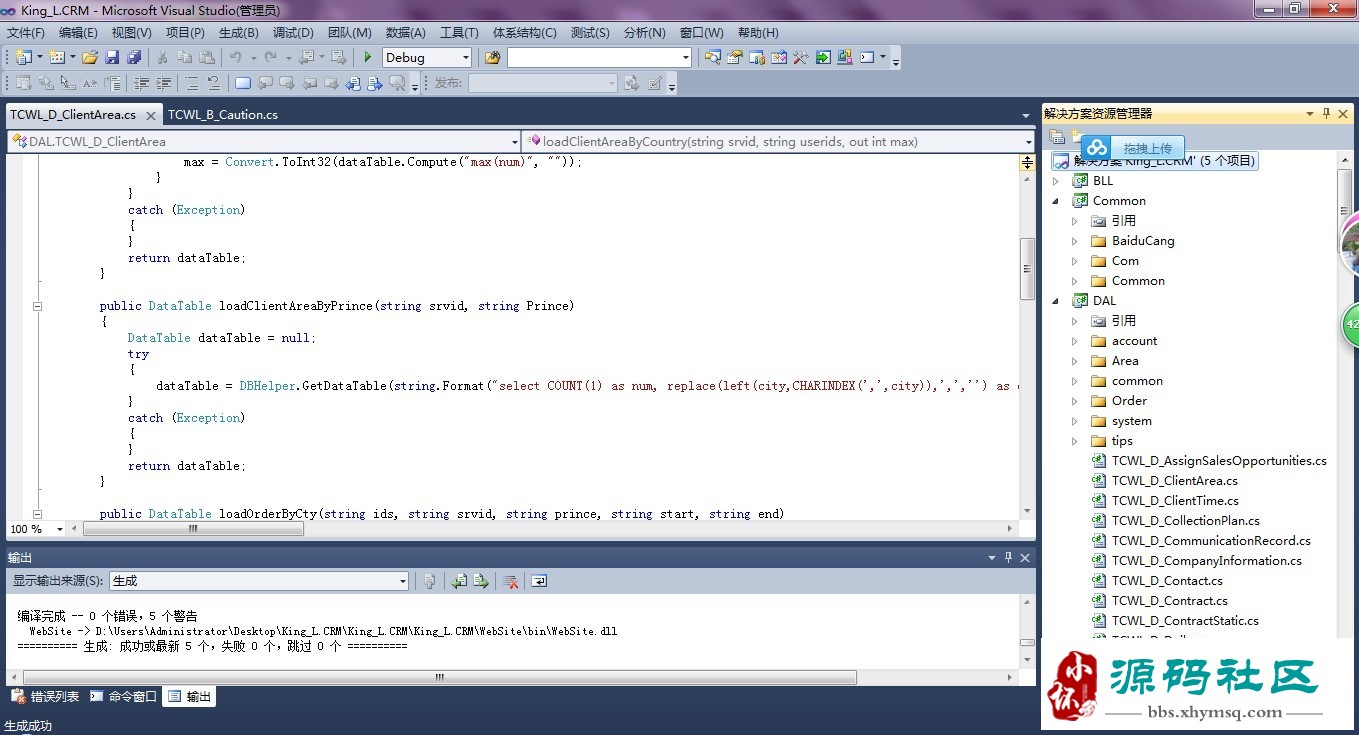
Task: Collapse the DAL project node
Action: pyautogui.click(x=1056, y=301)
